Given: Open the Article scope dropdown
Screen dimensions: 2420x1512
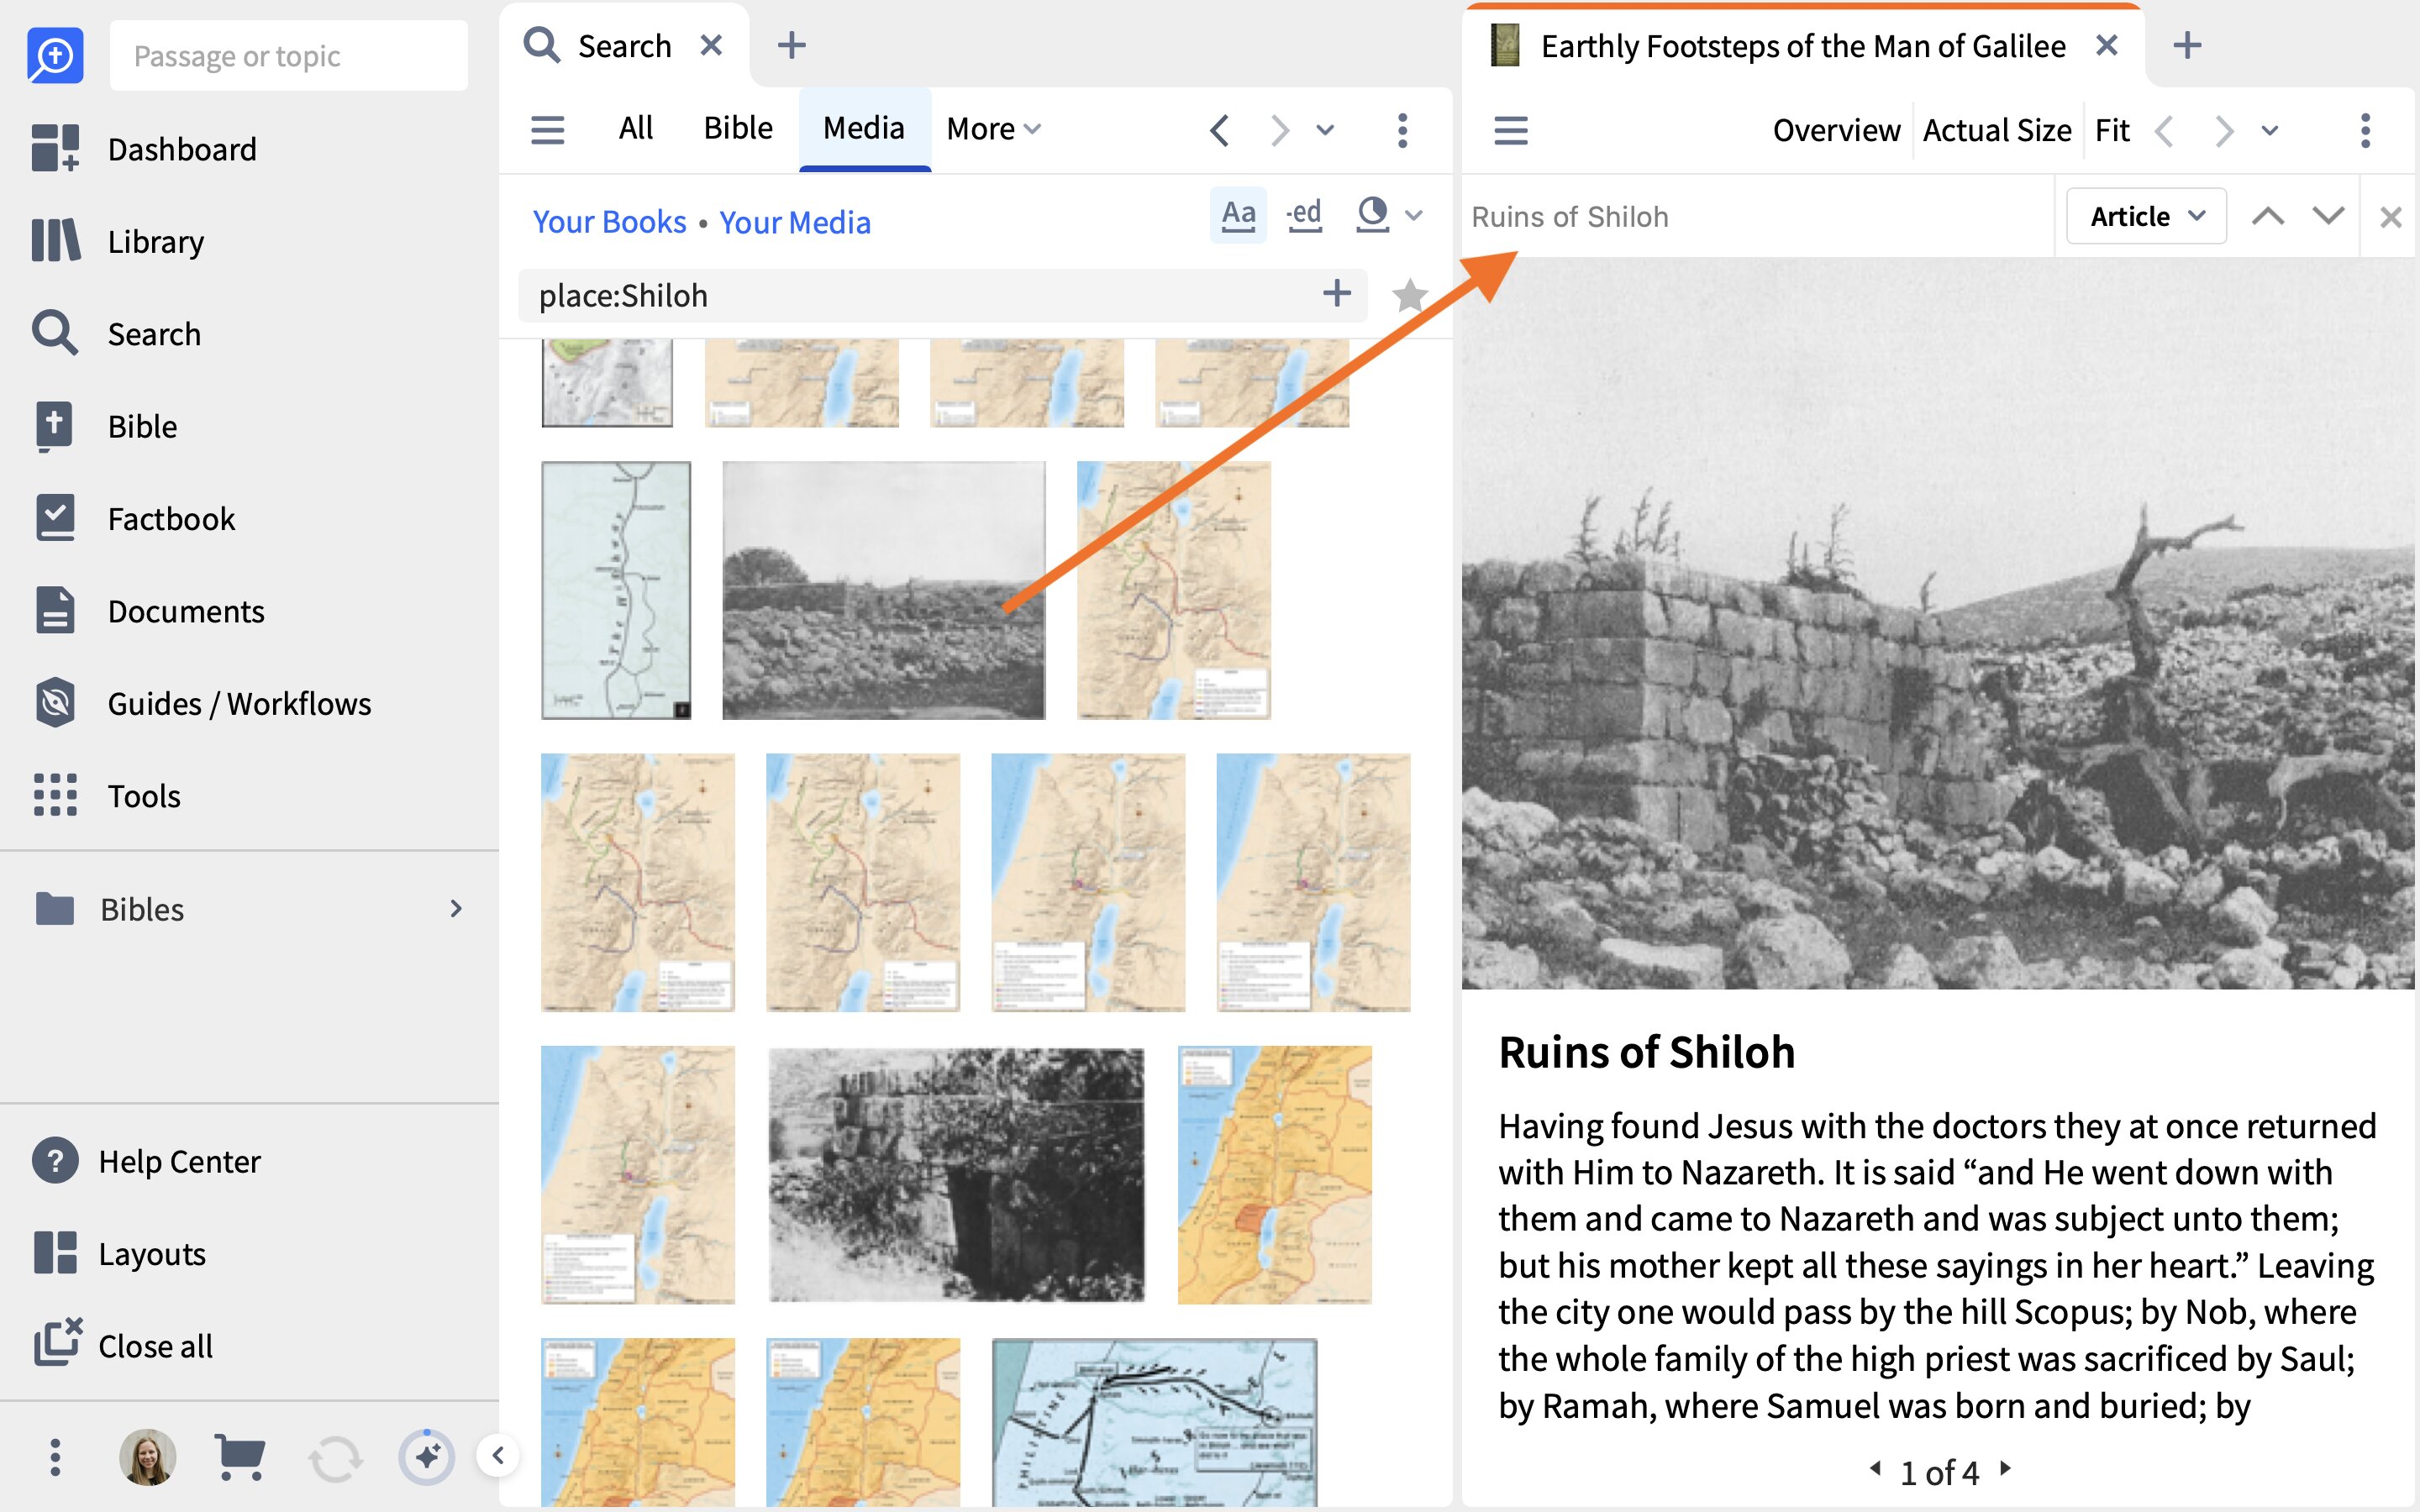Looking at the screenshot, I should coord(2146,216).
